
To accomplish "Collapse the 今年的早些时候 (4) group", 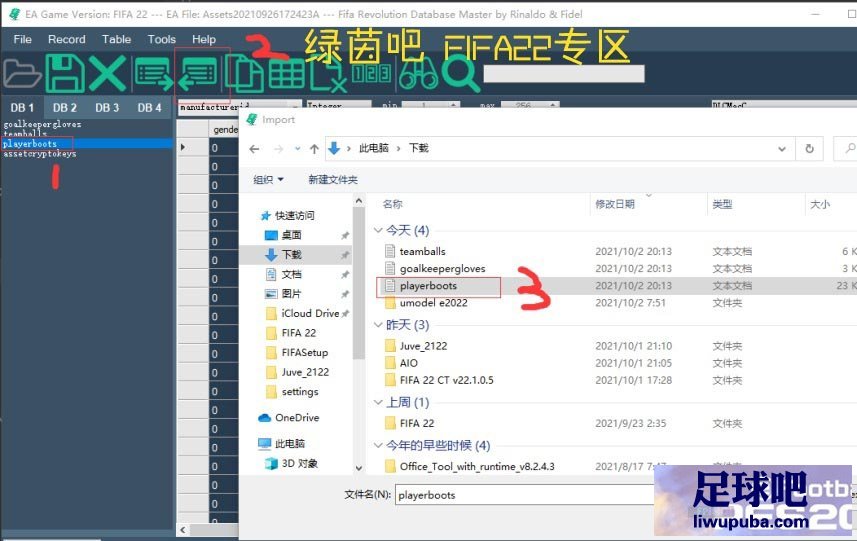I will (x=378, y=445).
